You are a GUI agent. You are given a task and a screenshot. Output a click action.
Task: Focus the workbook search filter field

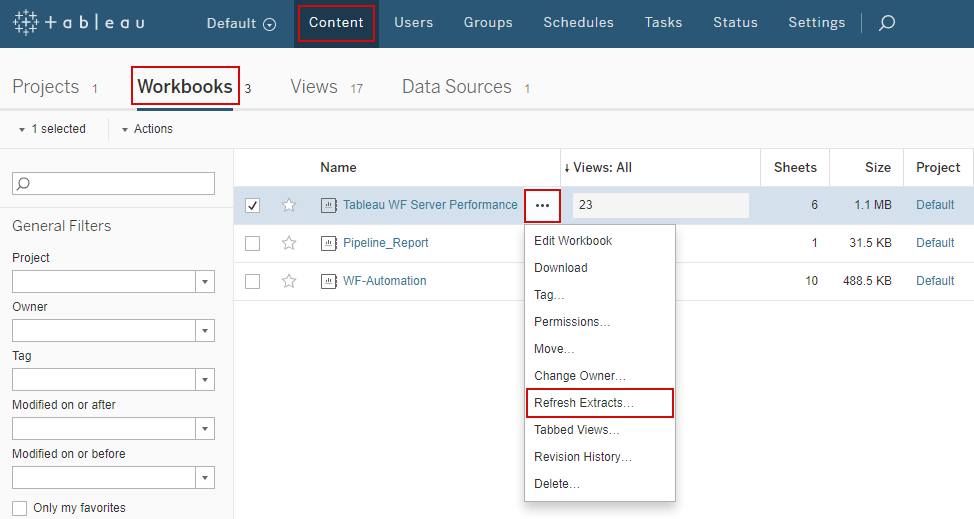pos(113,184)
